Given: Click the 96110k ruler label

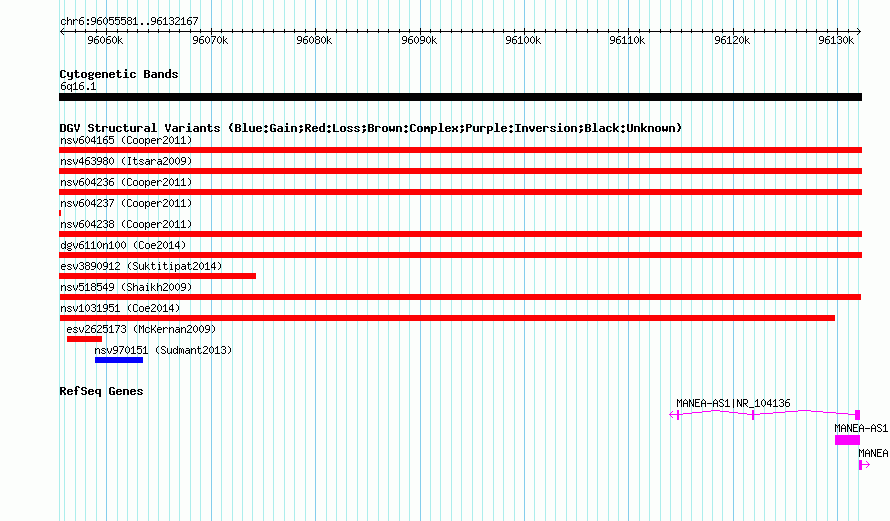Looking at the screenshot, I should click(x=627, y=40).
